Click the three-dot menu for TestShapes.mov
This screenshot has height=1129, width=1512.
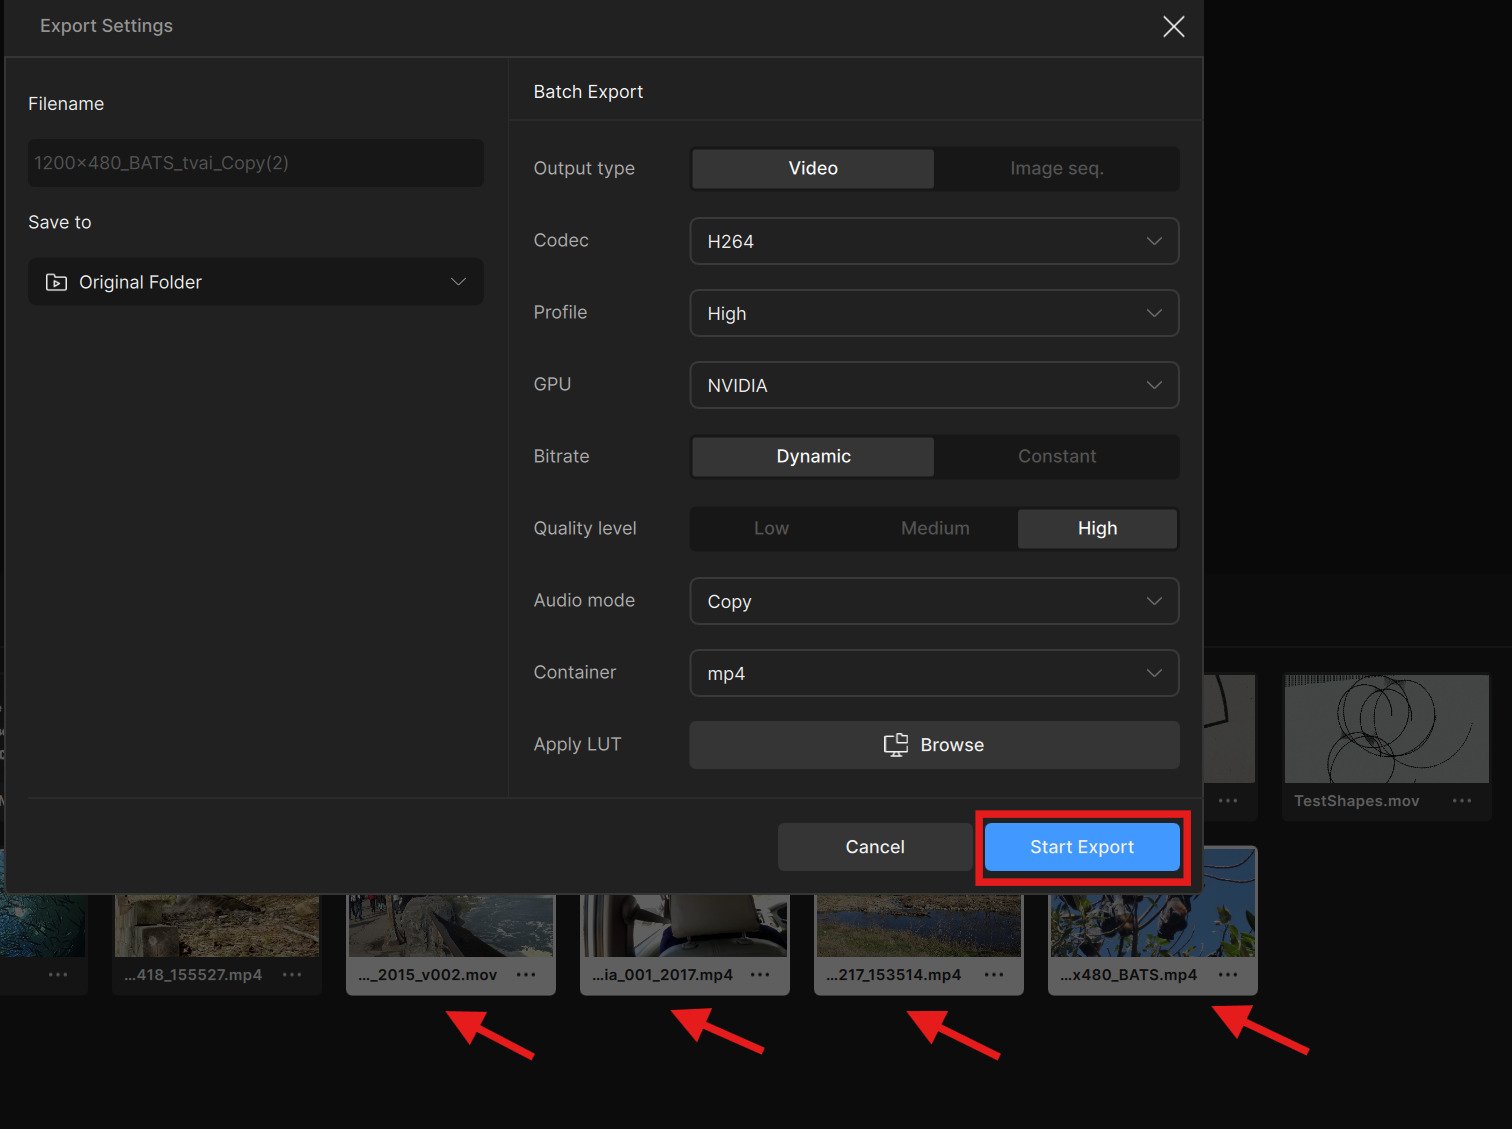pyautogui.click(x=1461, y=801)
